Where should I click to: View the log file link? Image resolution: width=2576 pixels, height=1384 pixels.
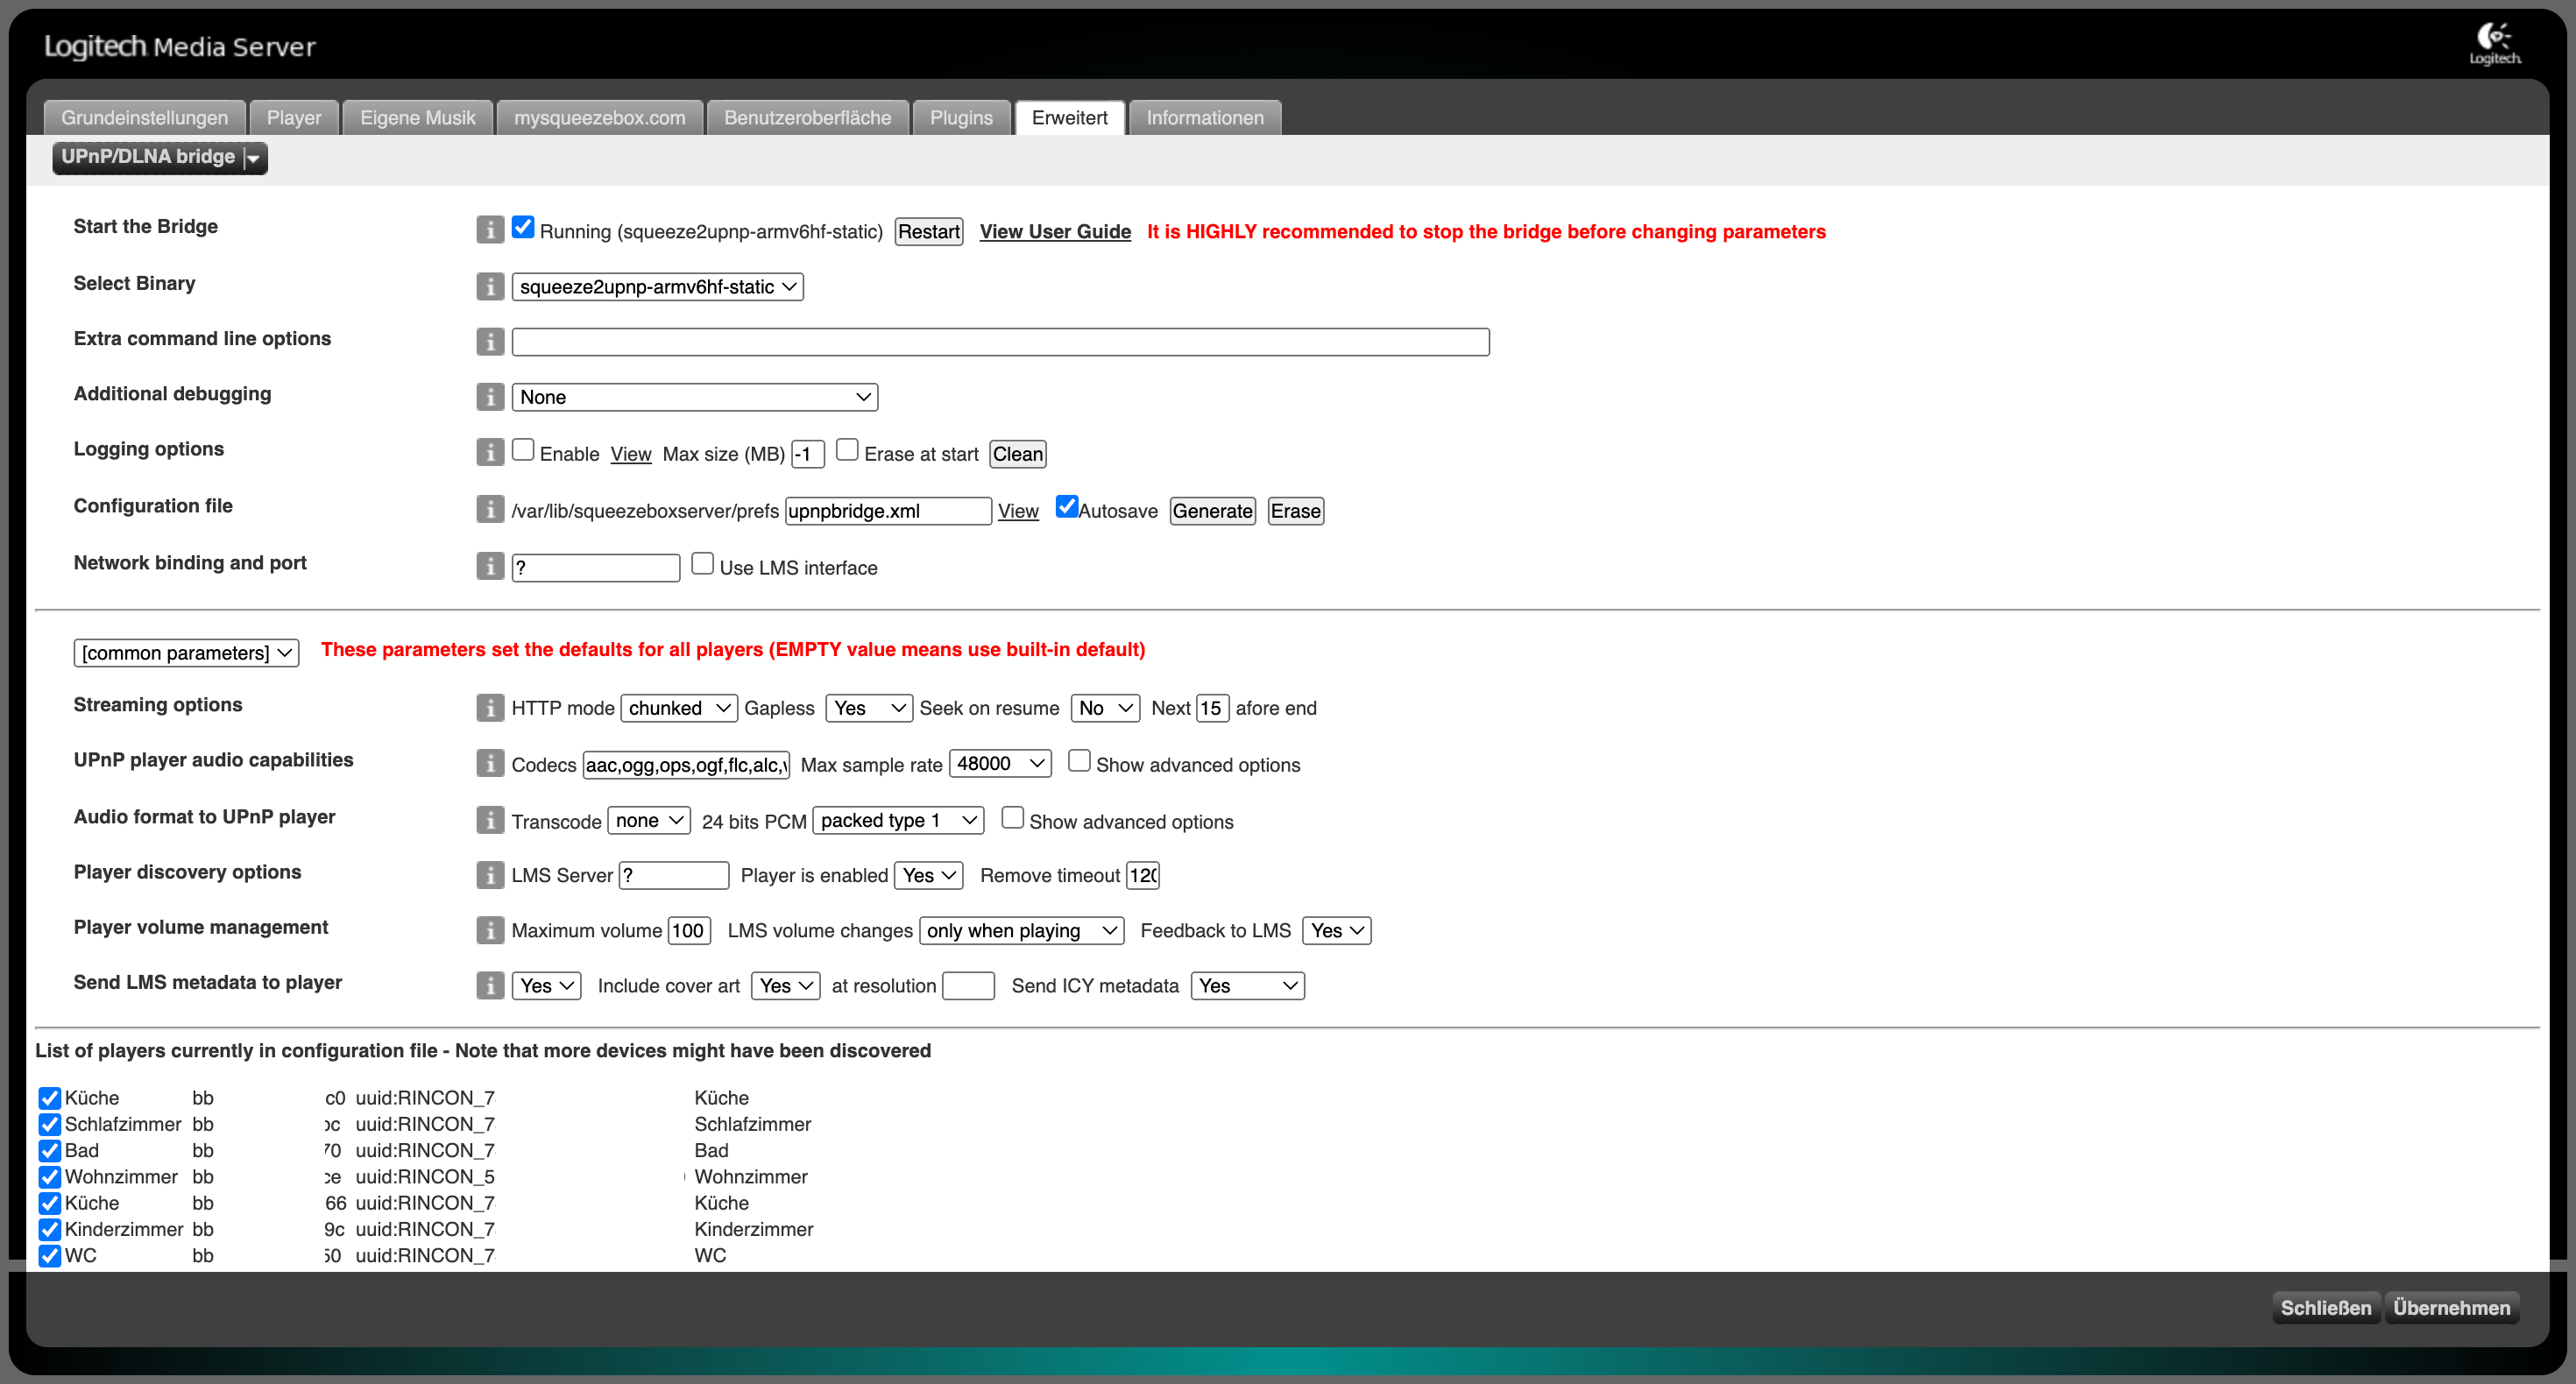[631, 455]
